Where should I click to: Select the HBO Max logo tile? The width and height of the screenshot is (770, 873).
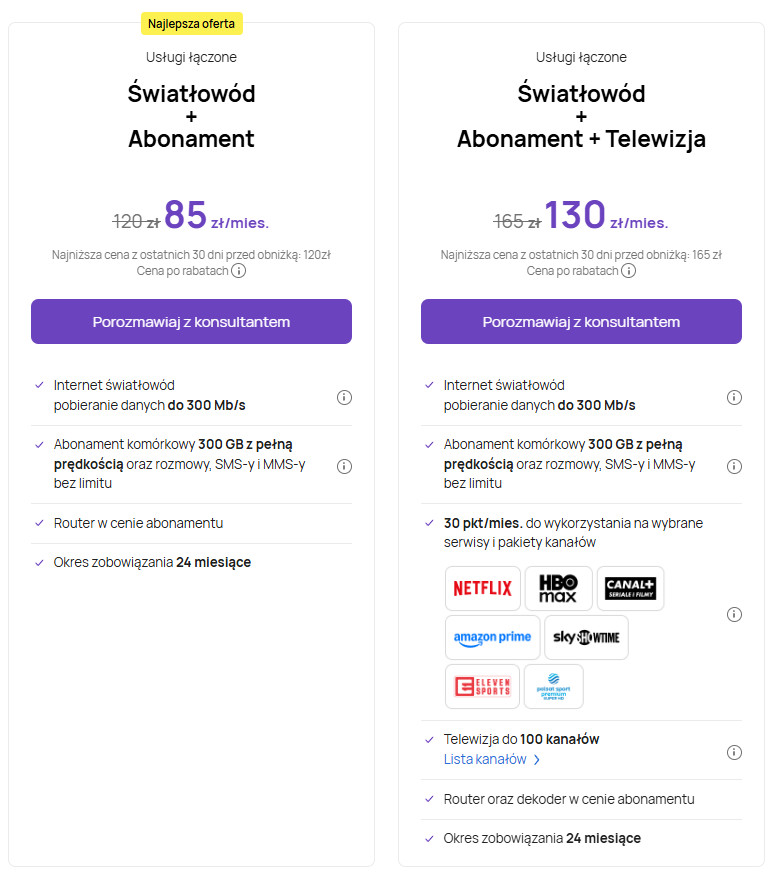point(558,588)
